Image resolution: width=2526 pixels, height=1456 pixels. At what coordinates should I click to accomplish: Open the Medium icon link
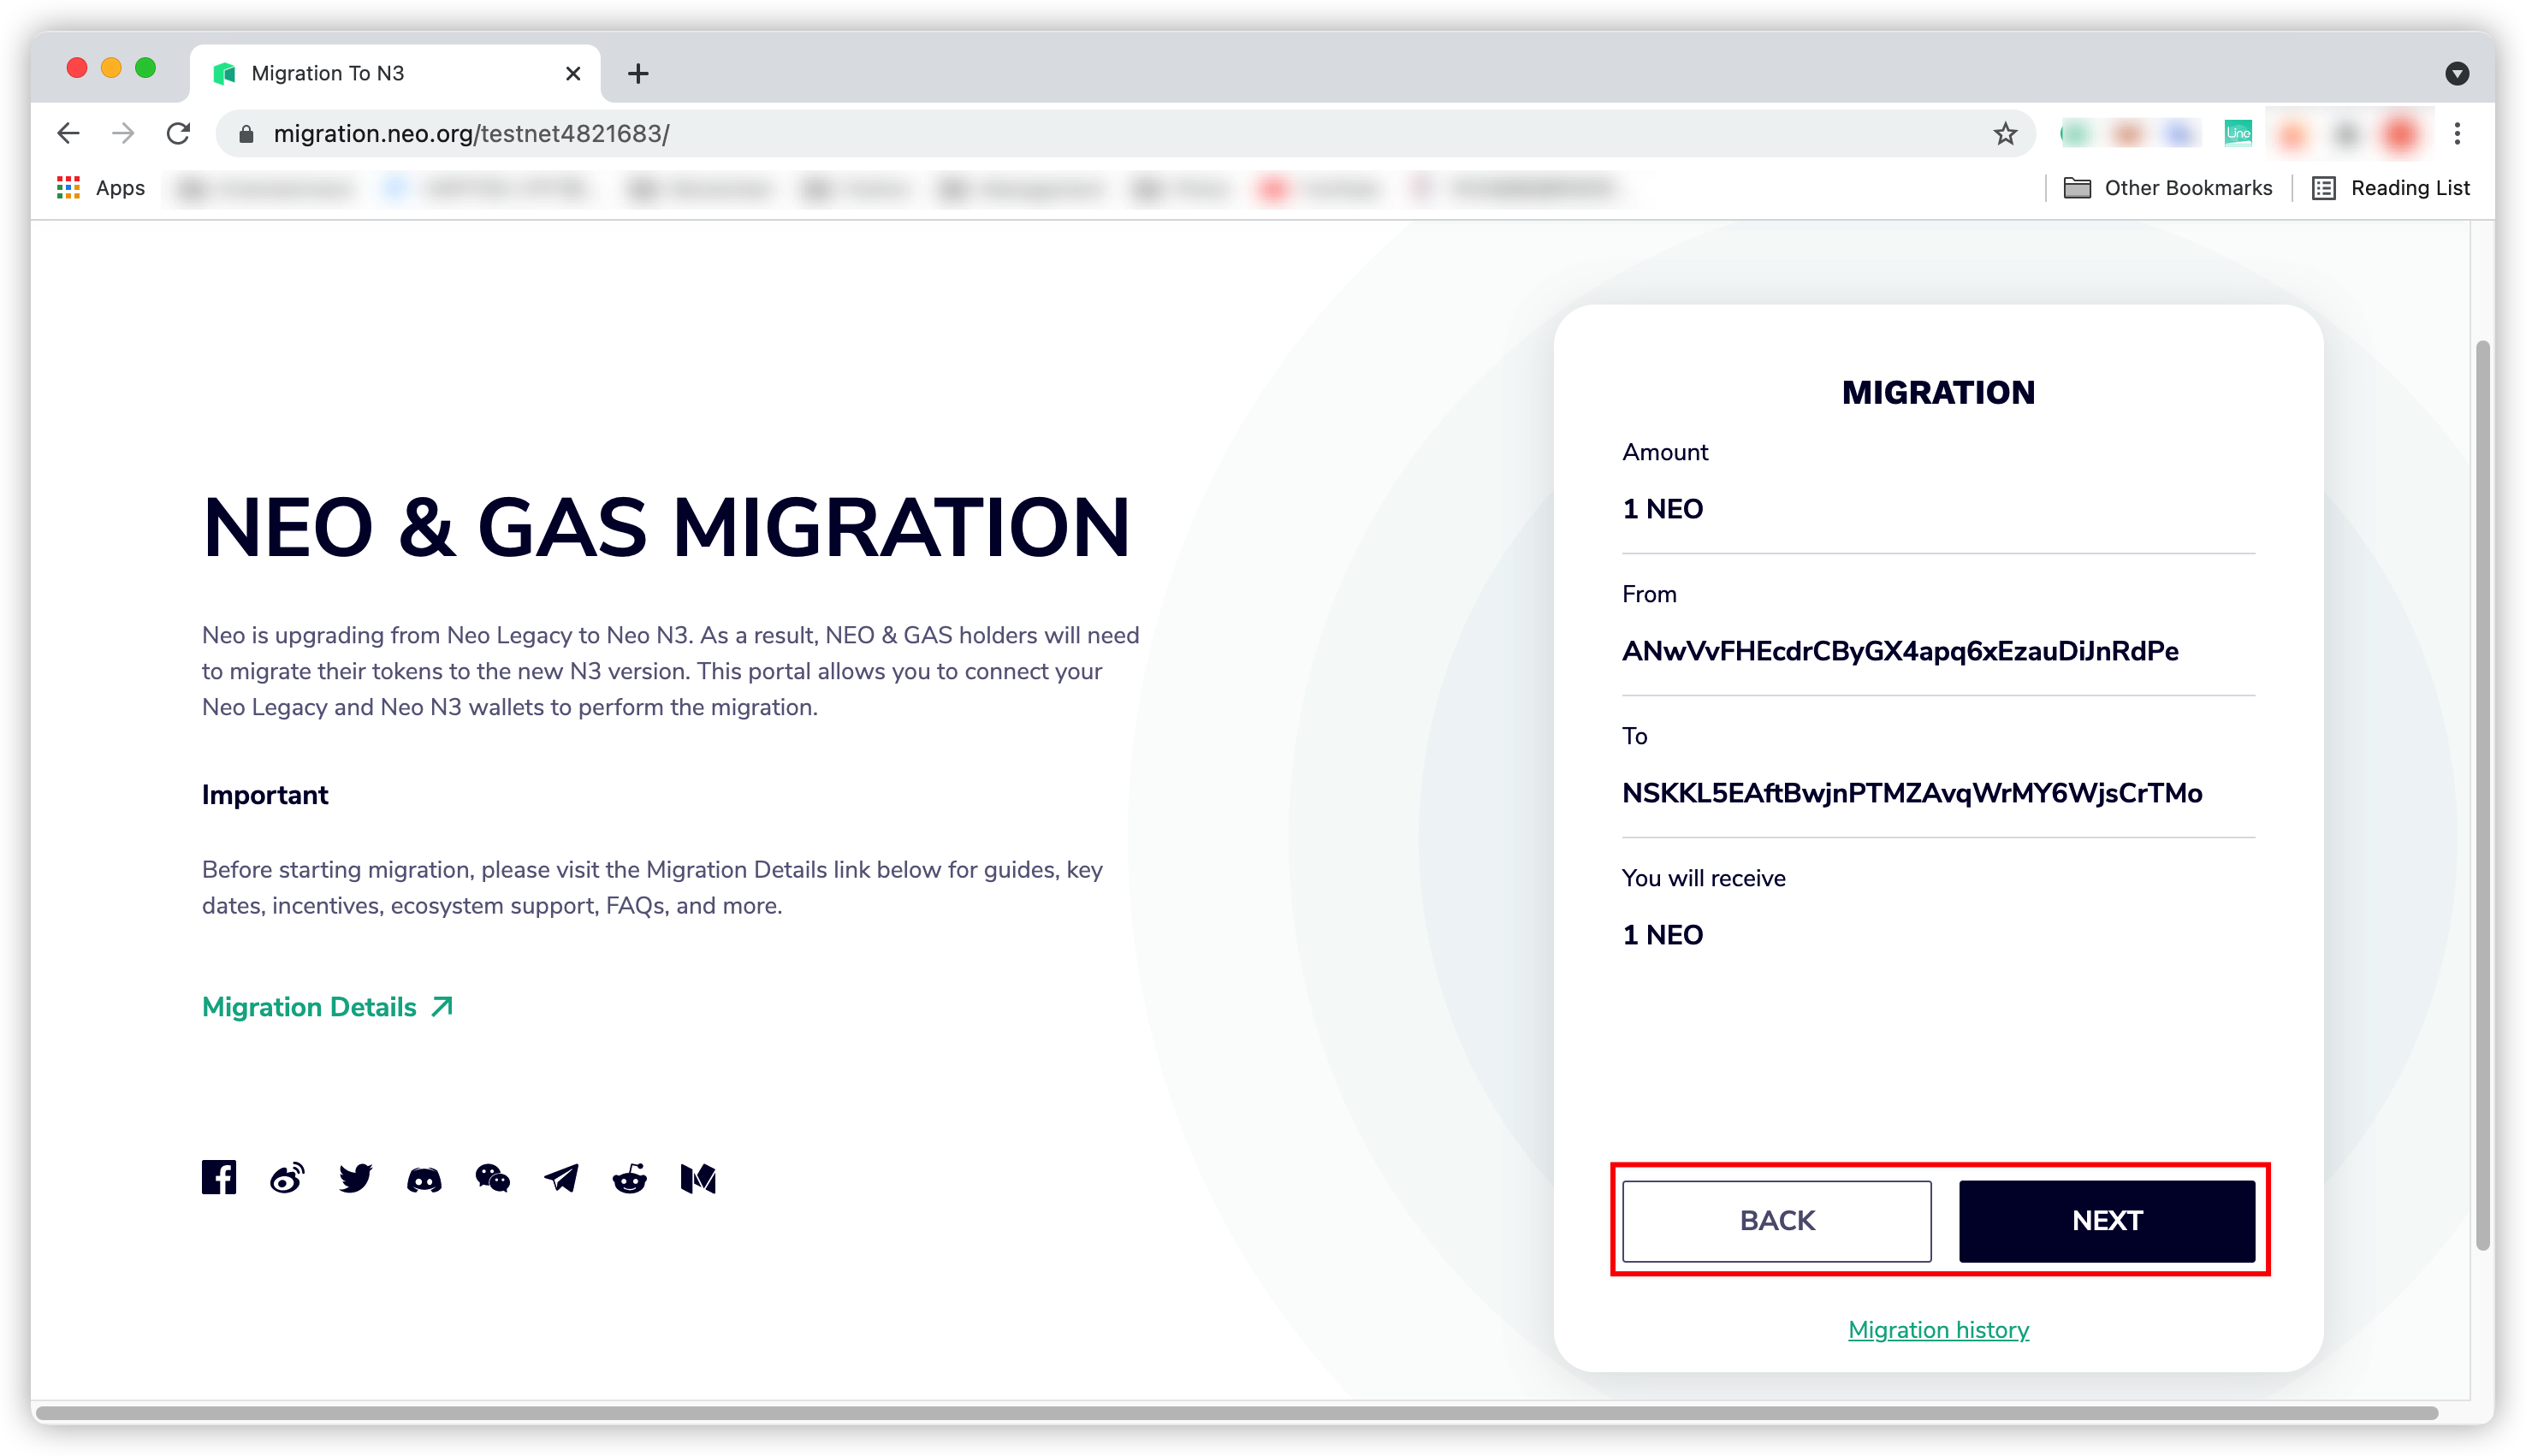coord(698,1178)
